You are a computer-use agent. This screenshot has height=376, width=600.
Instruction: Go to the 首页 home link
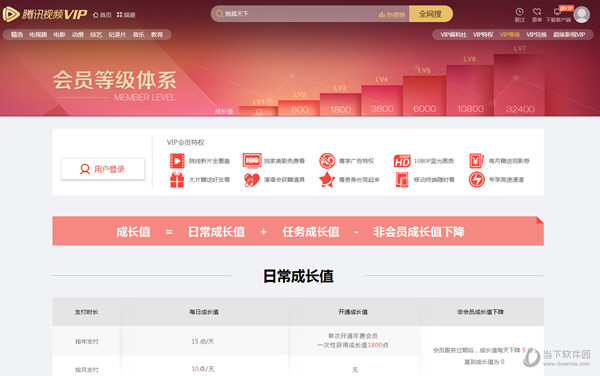click(102, 15)
